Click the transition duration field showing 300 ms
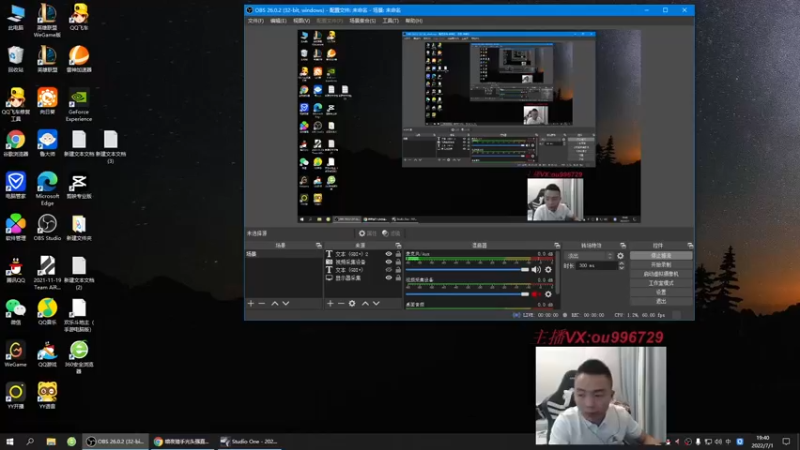Image resolution: width=800 pixels, height=450 pixels. [597, 266]
